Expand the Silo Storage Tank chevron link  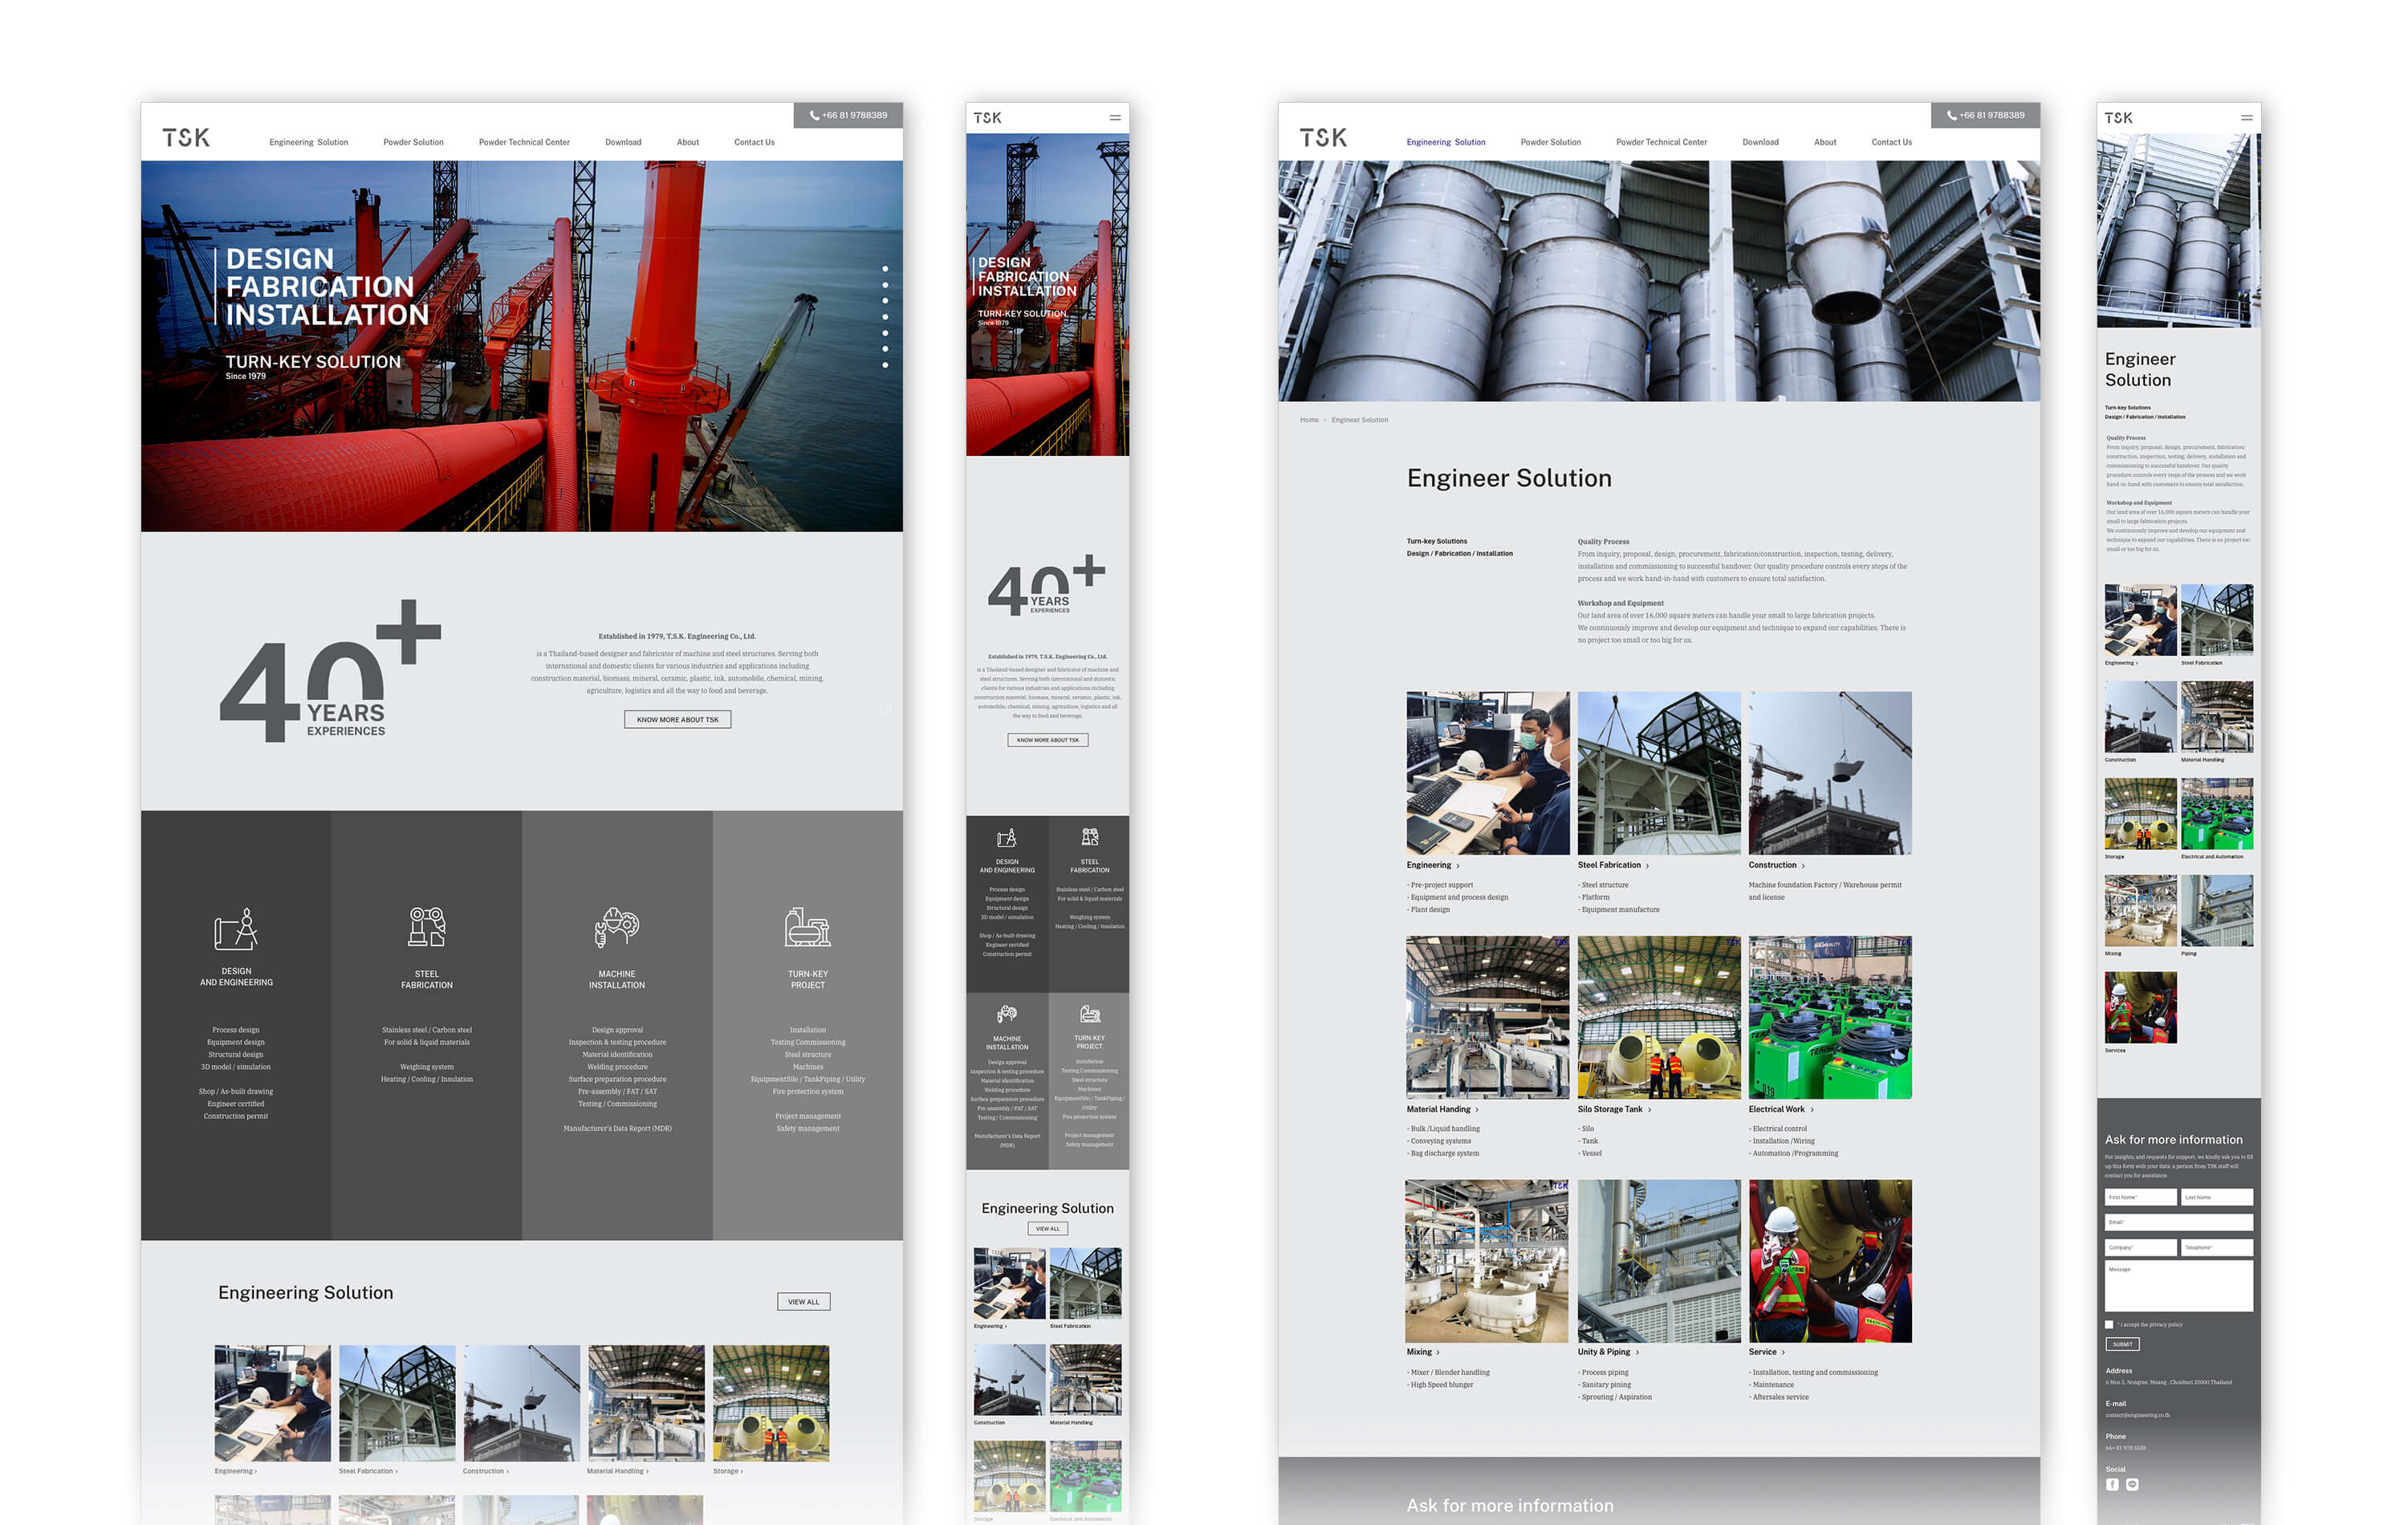[x=1649, y=1109]
